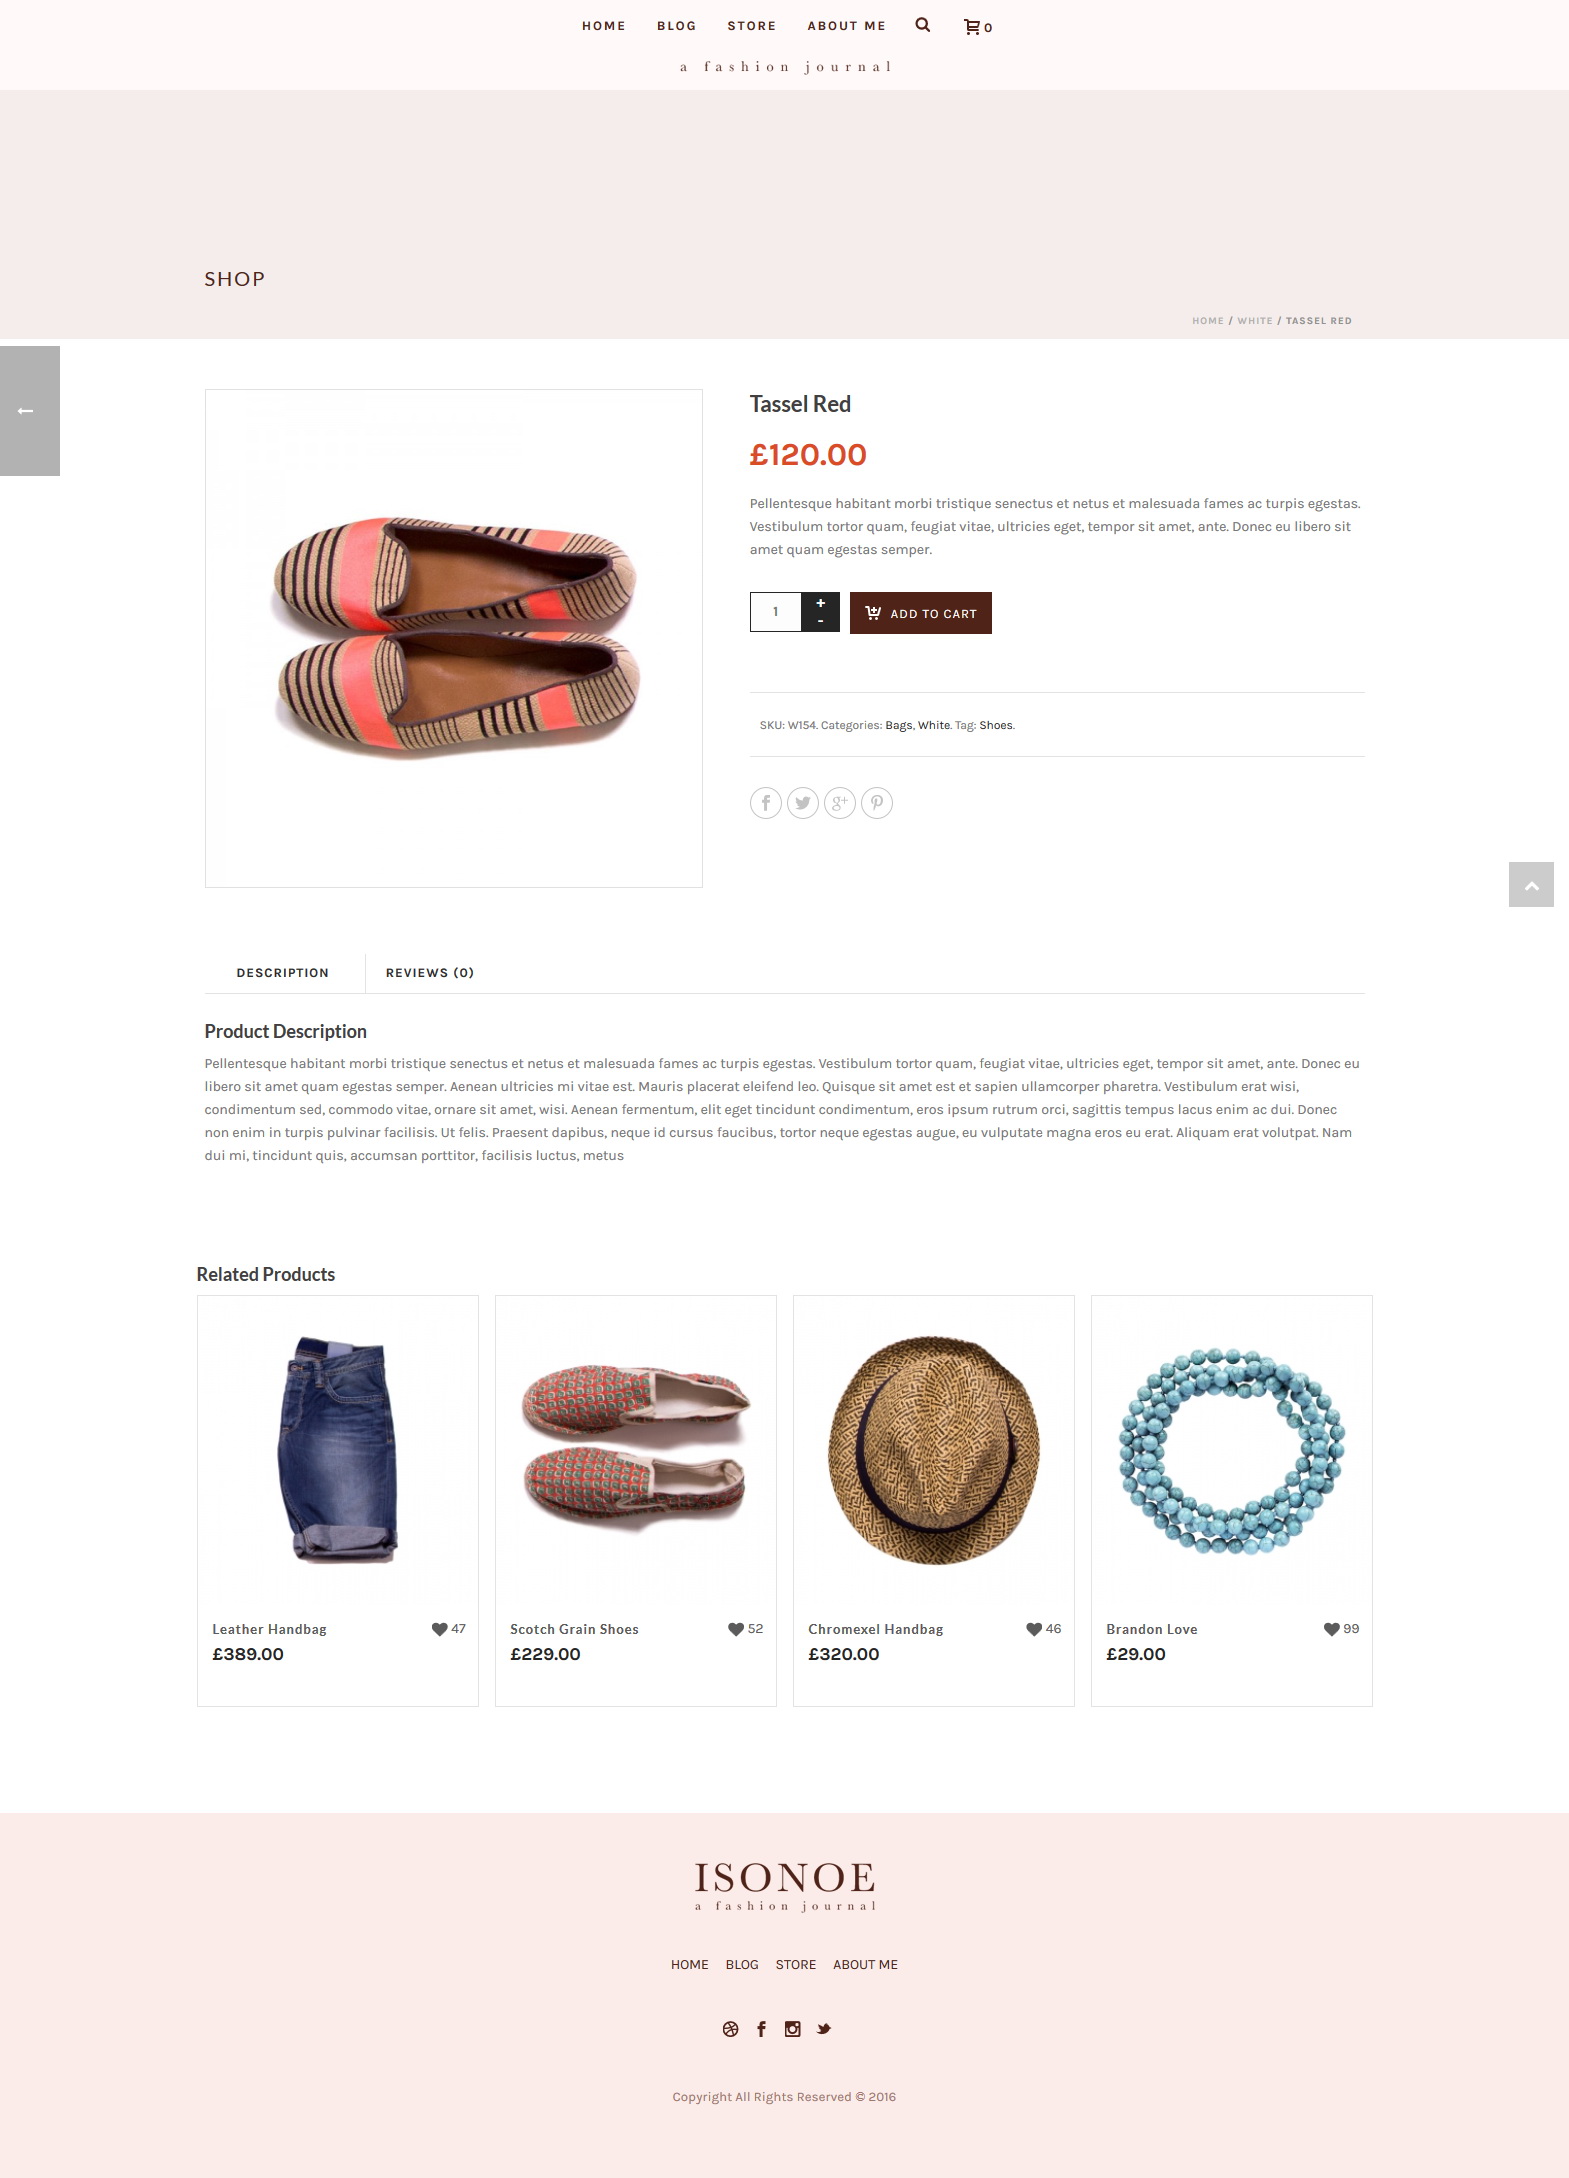The height and width of the screenshot is (2178, 1569).
Task: Add Tassel Red to cart
Action: pyautogui.click(x=921, y=613)
